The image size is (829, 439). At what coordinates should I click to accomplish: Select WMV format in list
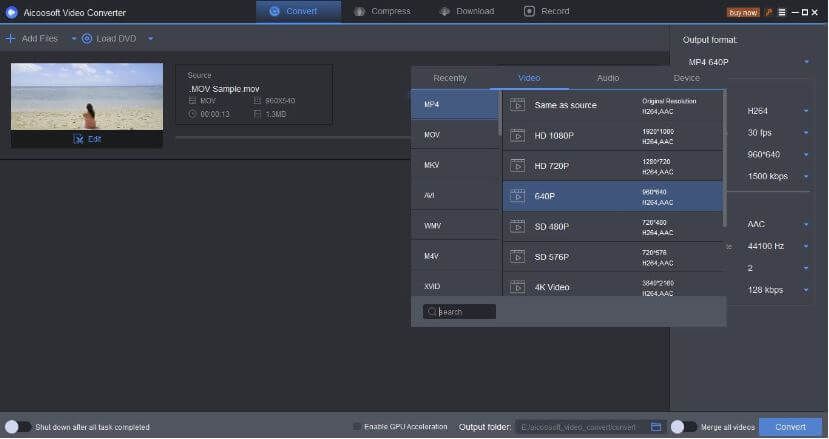(x=455, y=226)
